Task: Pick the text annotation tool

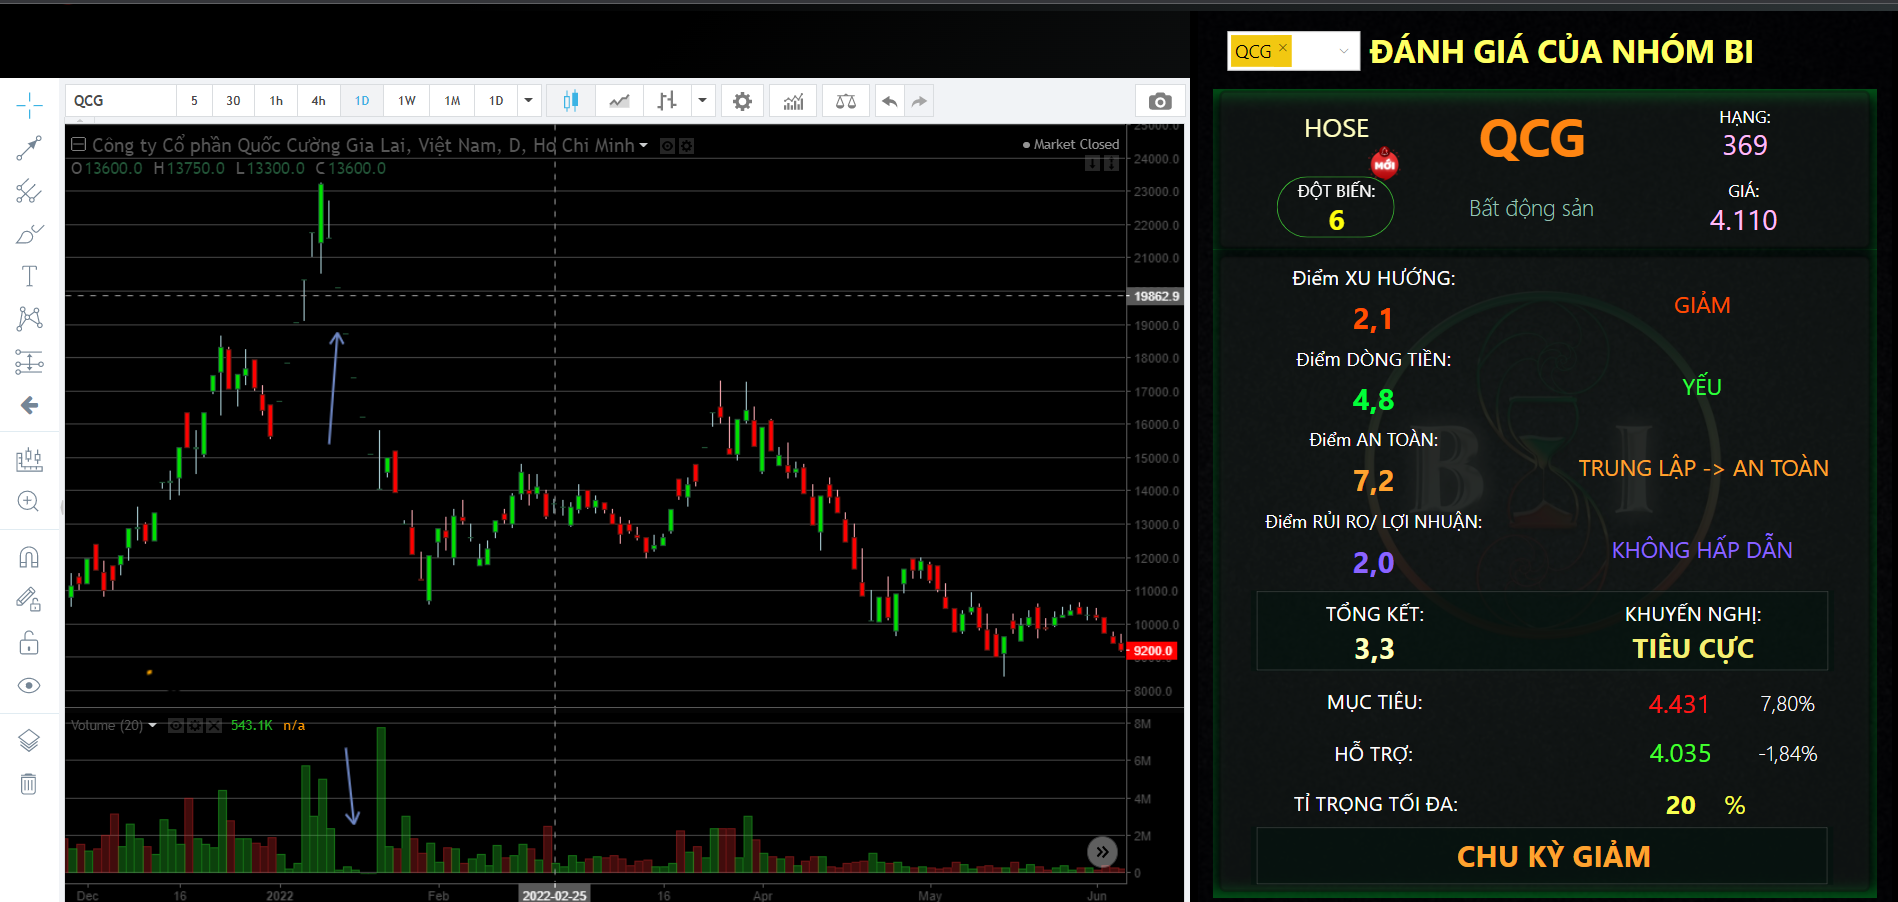Action: click(29, 276)
